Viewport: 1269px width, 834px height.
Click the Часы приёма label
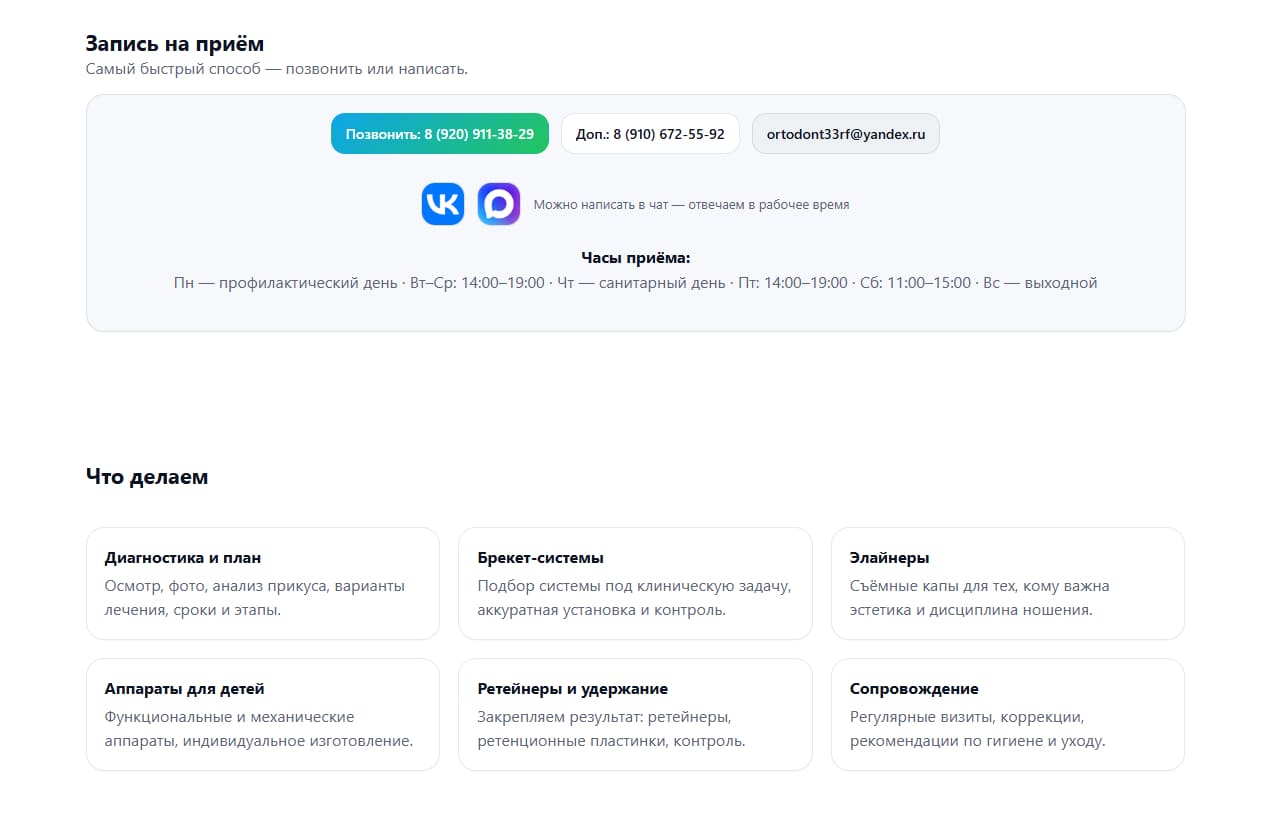(635, 258)
